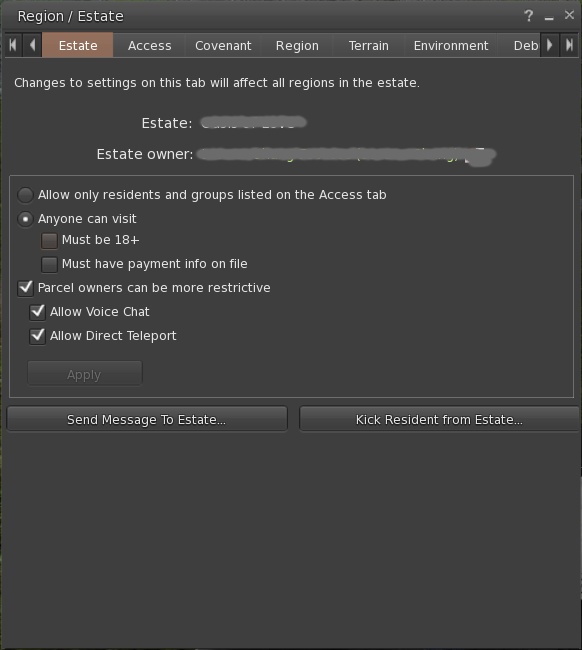
Task: Minimize the Region / Estate floater
Action: click(x=549, y=17)
